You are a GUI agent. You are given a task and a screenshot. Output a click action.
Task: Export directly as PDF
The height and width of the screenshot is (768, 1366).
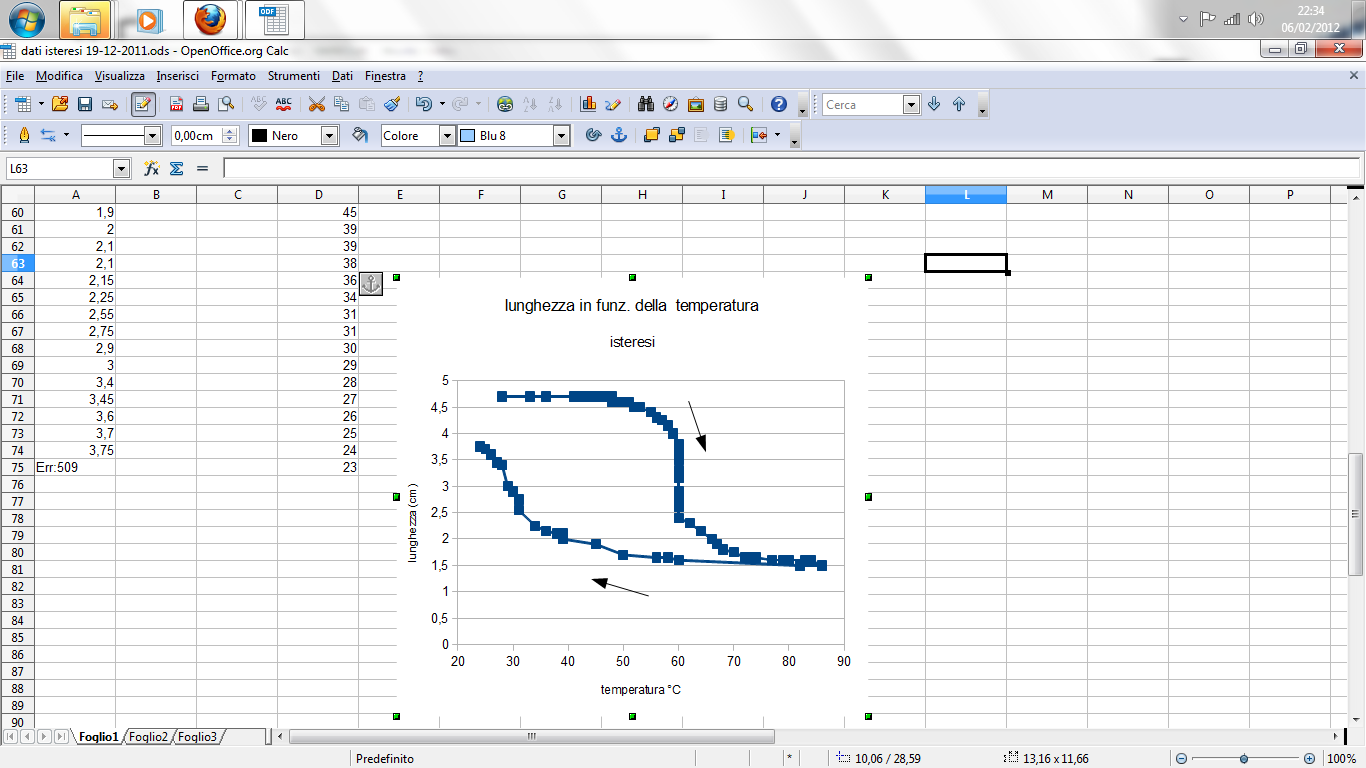tap(176, 104)
